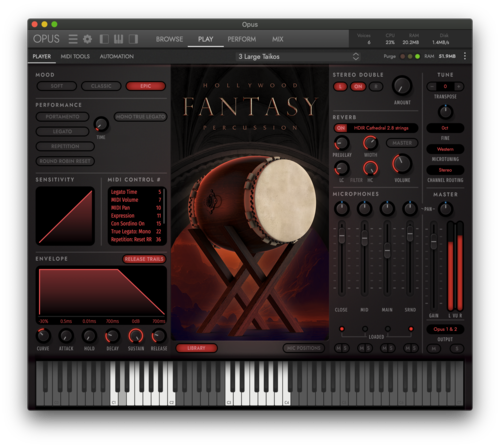Click the Performance Time knob
Image resolution: width=500 pixels, height=447 pixels.
pyautogui.click(x=101, y=124)
